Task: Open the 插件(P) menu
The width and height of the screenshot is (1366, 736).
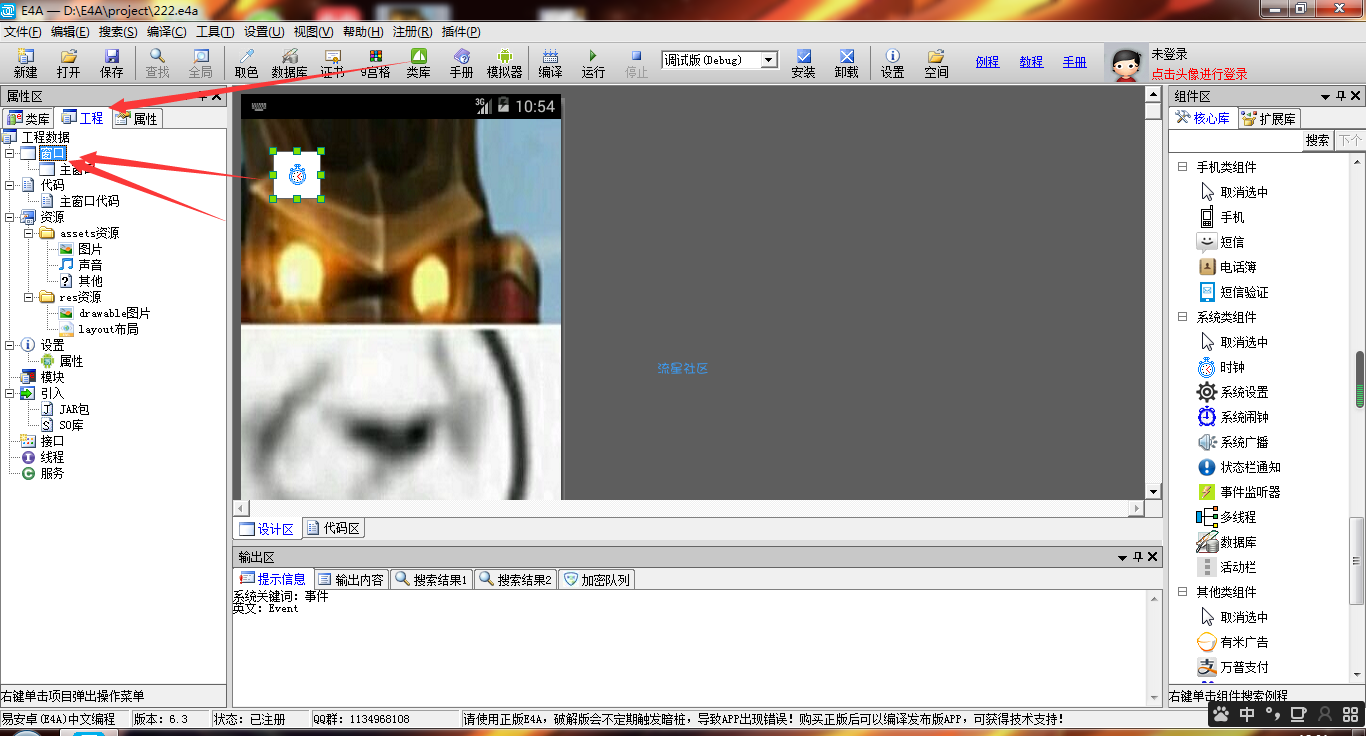Action: [x=460, y=32]
